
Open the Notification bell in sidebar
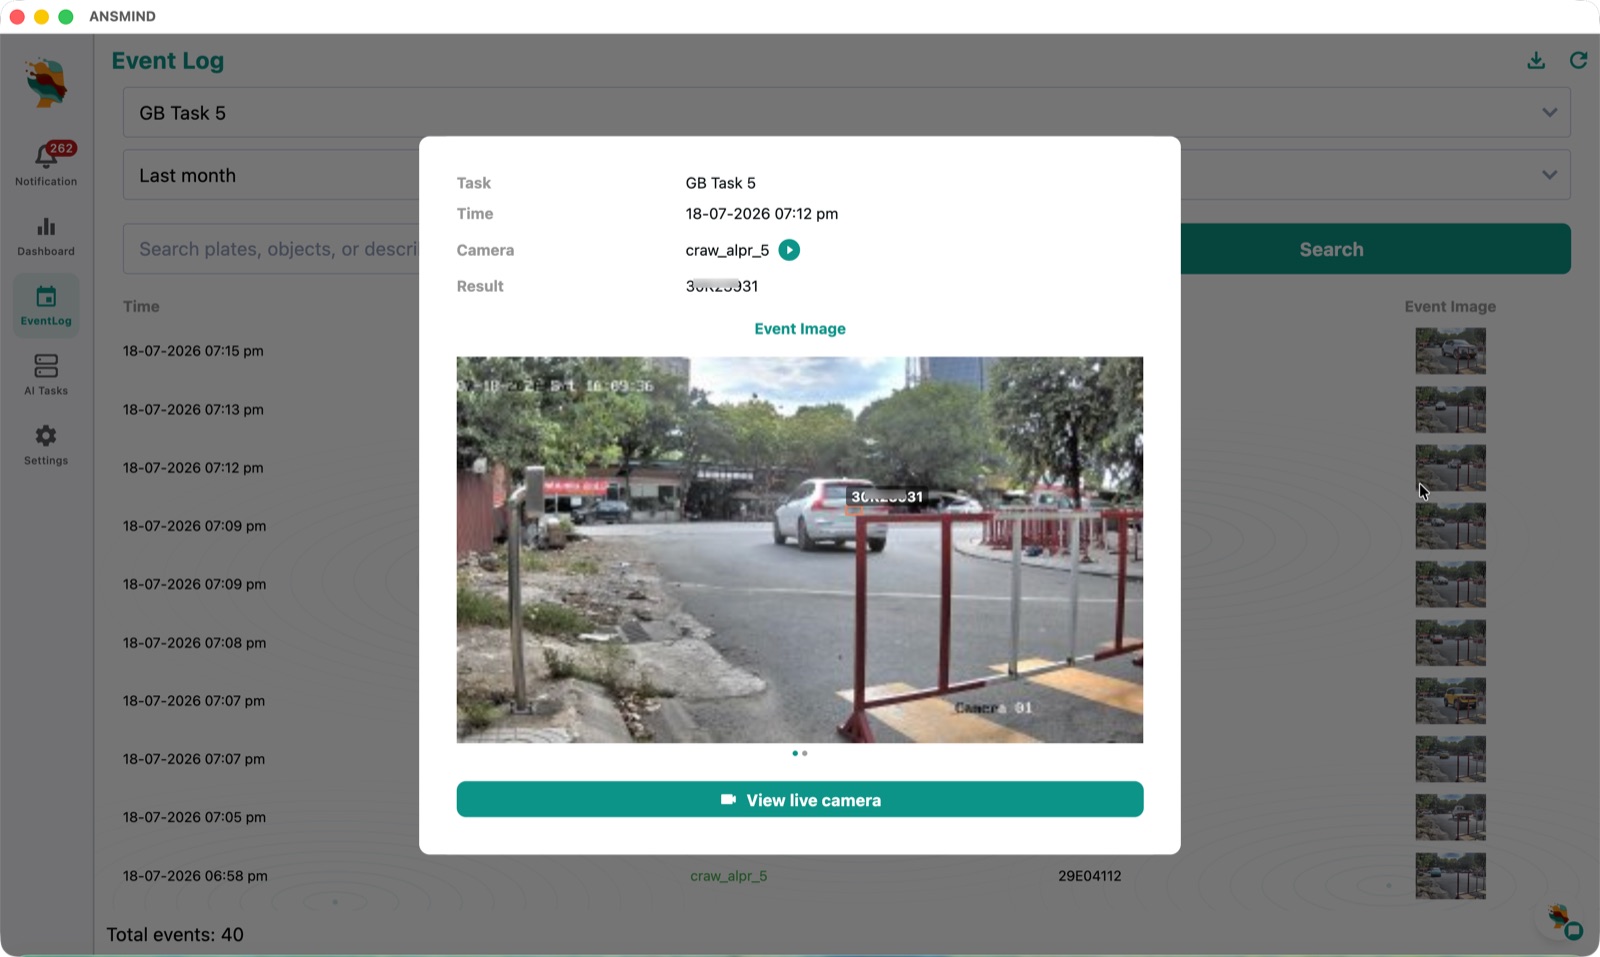[x=46, y=164]
